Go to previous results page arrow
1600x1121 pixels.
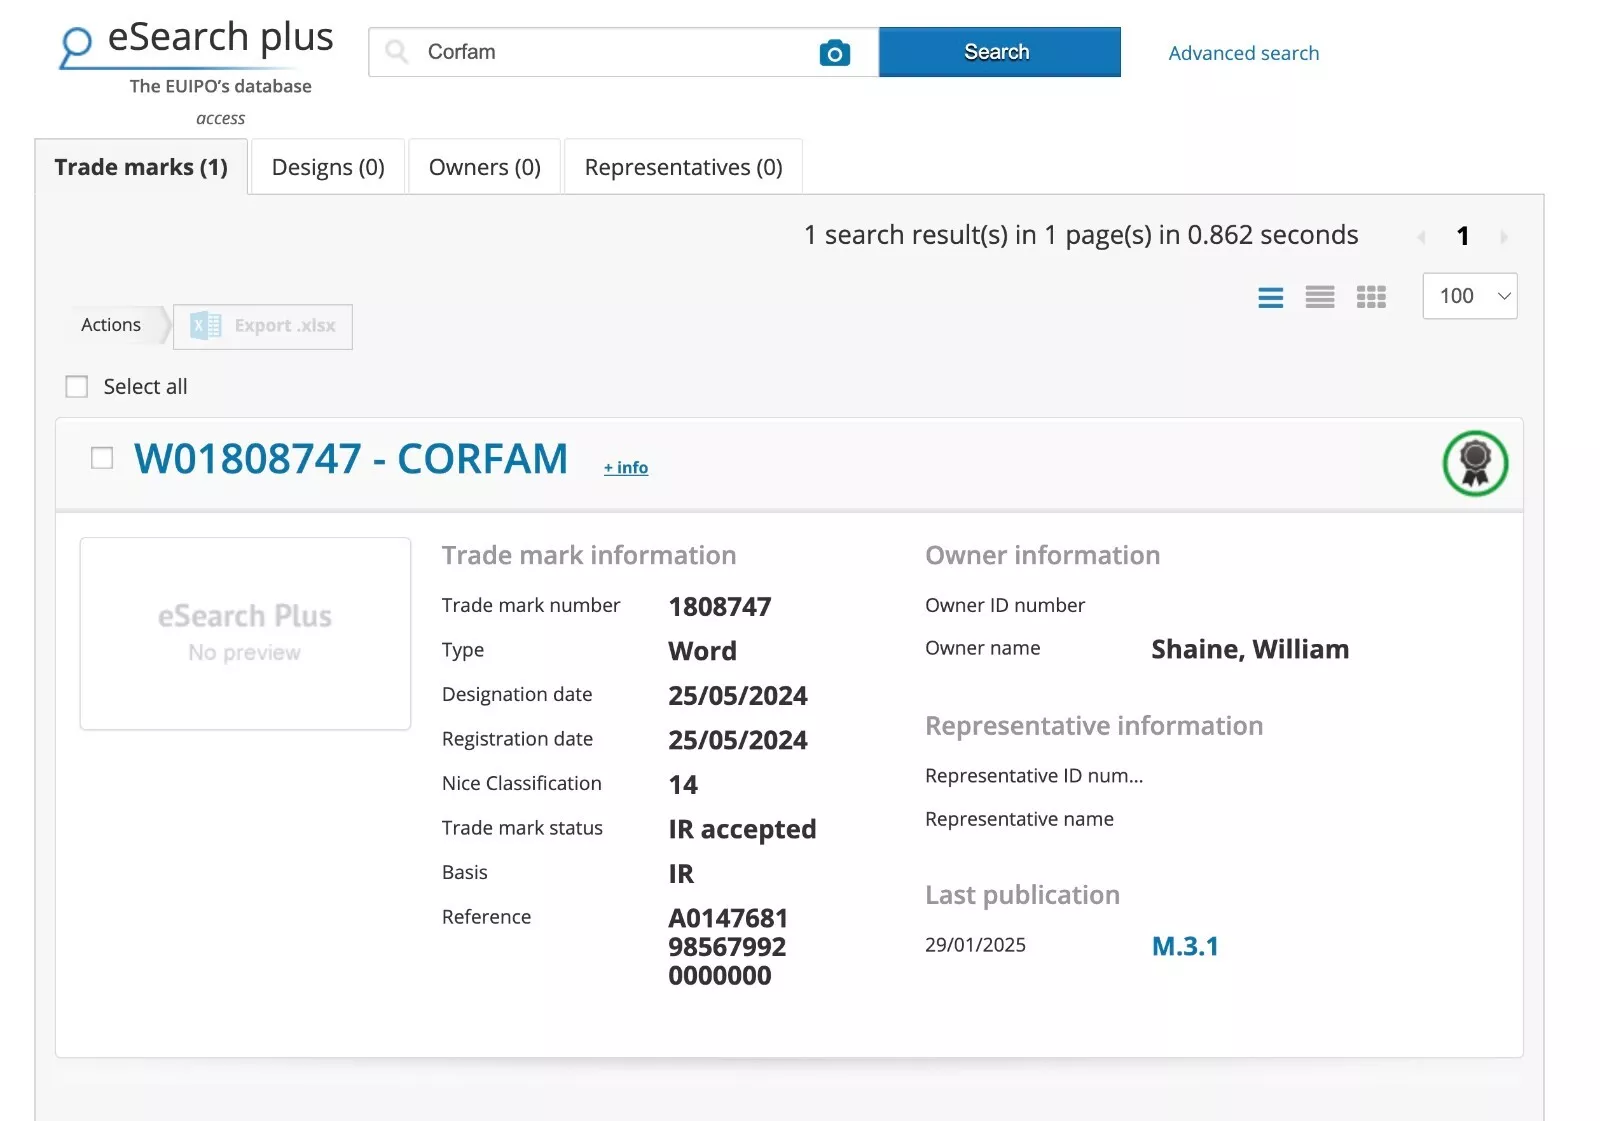1421,237
